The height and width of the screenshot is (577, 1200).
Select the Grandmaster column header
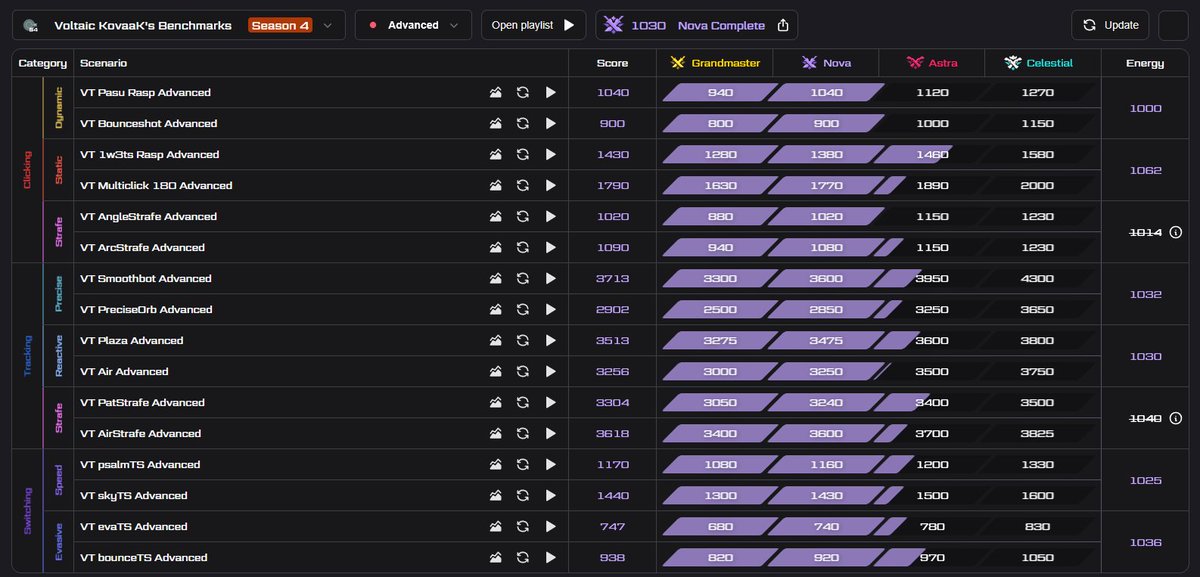714,63
